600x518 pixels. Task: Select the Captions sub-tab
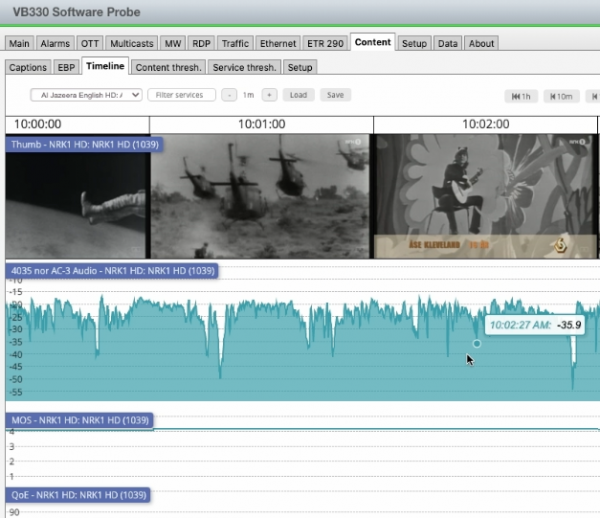(28, 67)
